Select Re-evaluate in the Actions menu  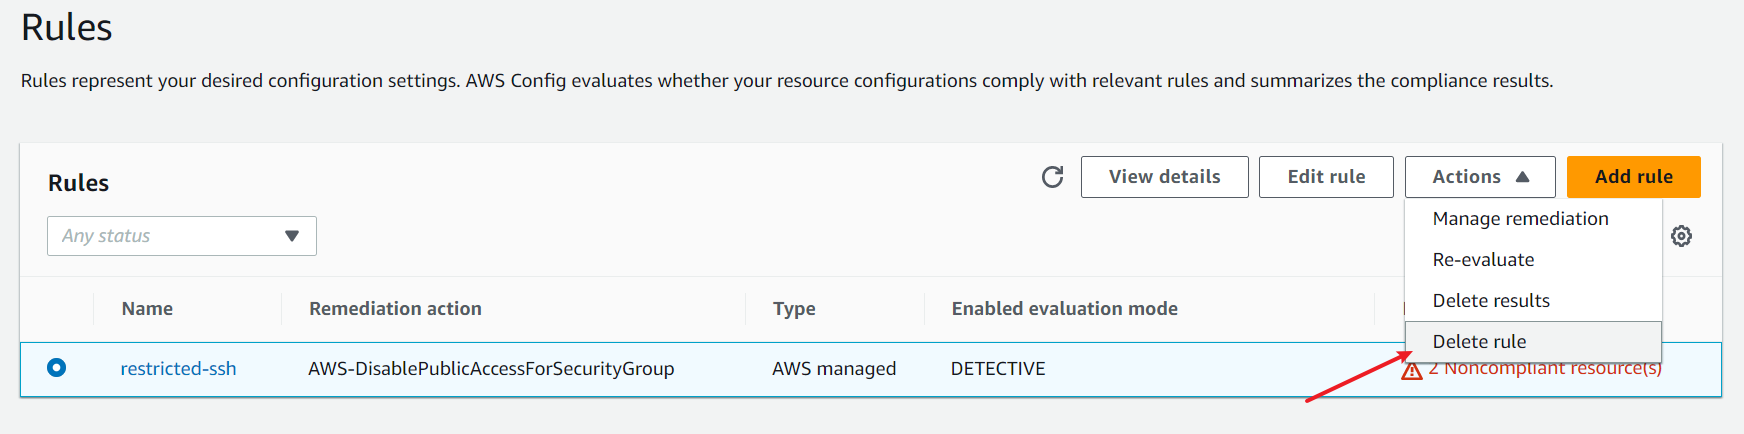pos(1483,260)
